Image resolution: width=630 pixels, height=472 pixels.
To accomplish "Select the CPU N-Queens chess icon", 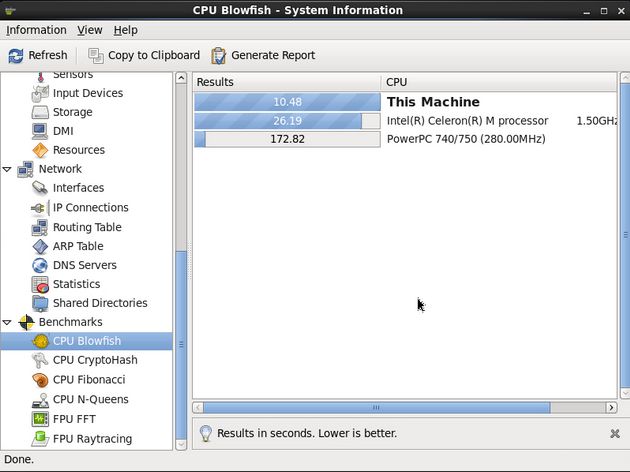I will click(40, 400).
